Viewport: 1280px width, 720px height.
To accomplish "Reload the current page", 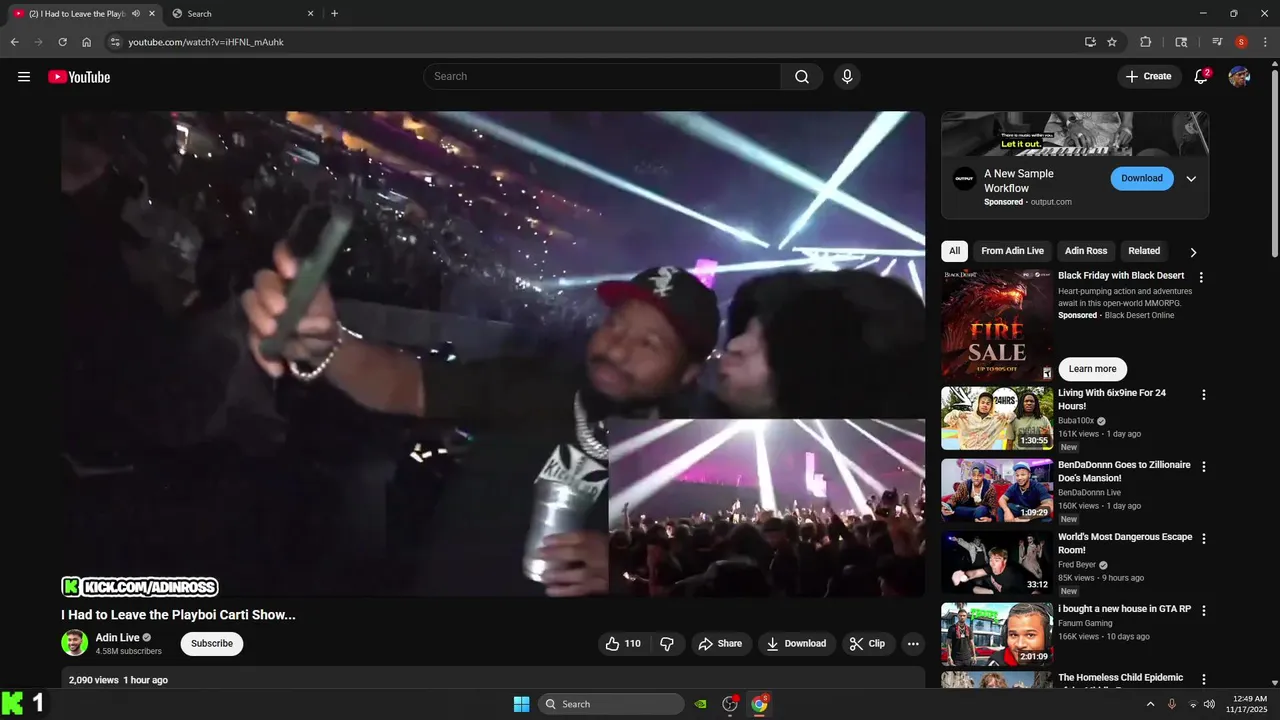I will click(62, 42).
